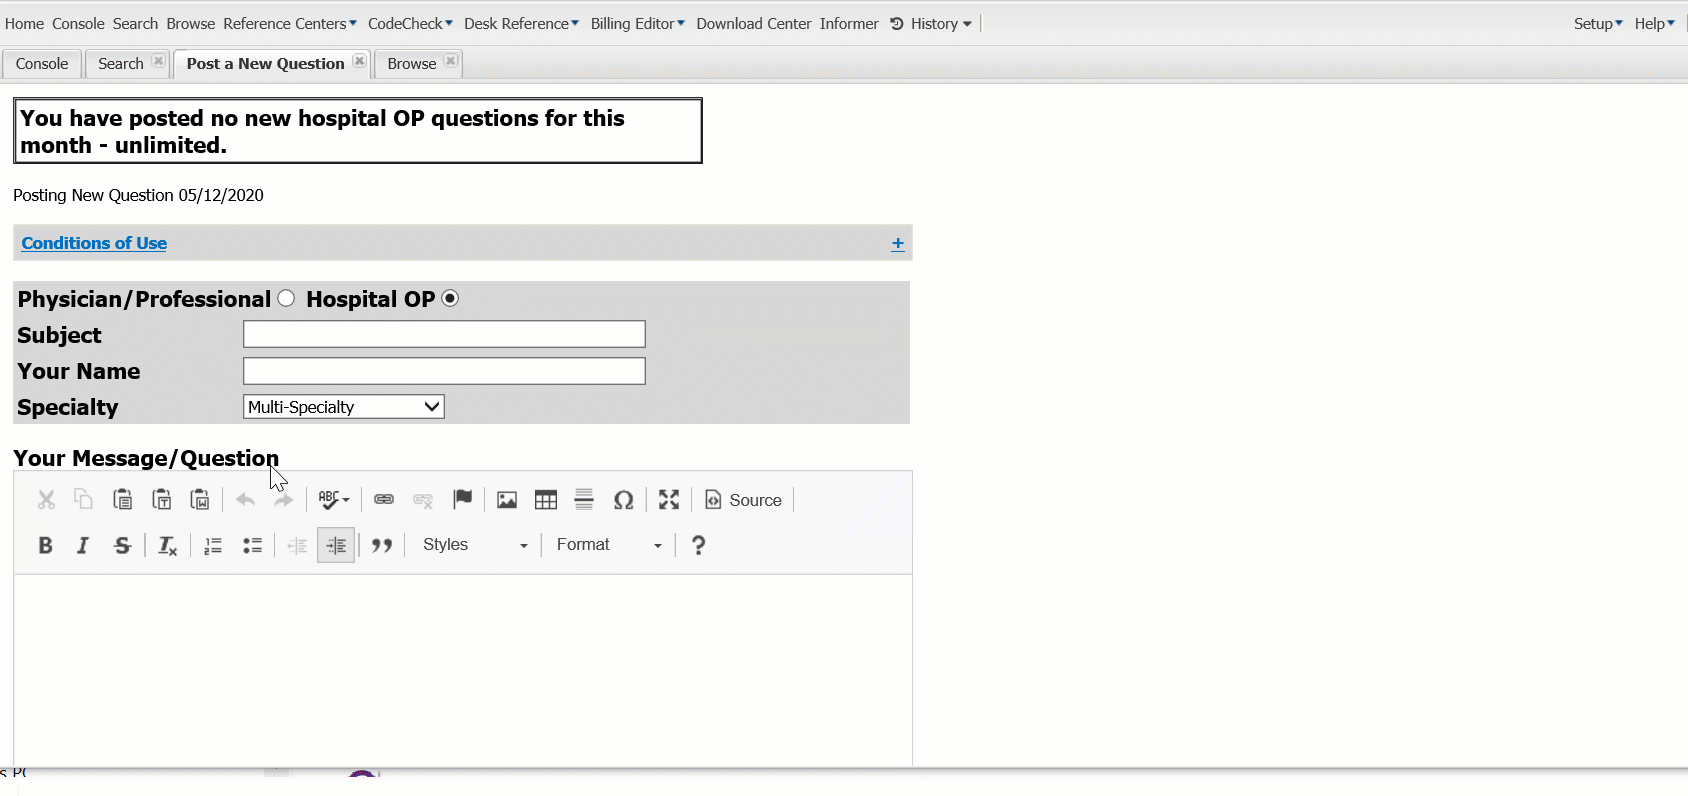Screen dimensions: 1688x796
Task: Click the Bold formatting icon
Action: pos(45,545)
